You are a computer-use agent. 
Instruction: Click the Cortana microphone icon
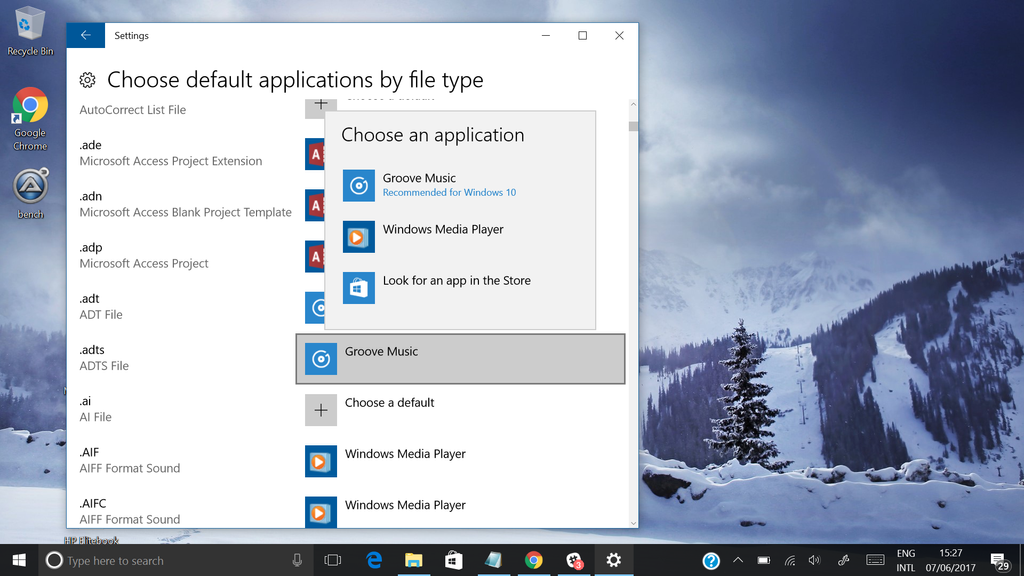pos(295,560)
